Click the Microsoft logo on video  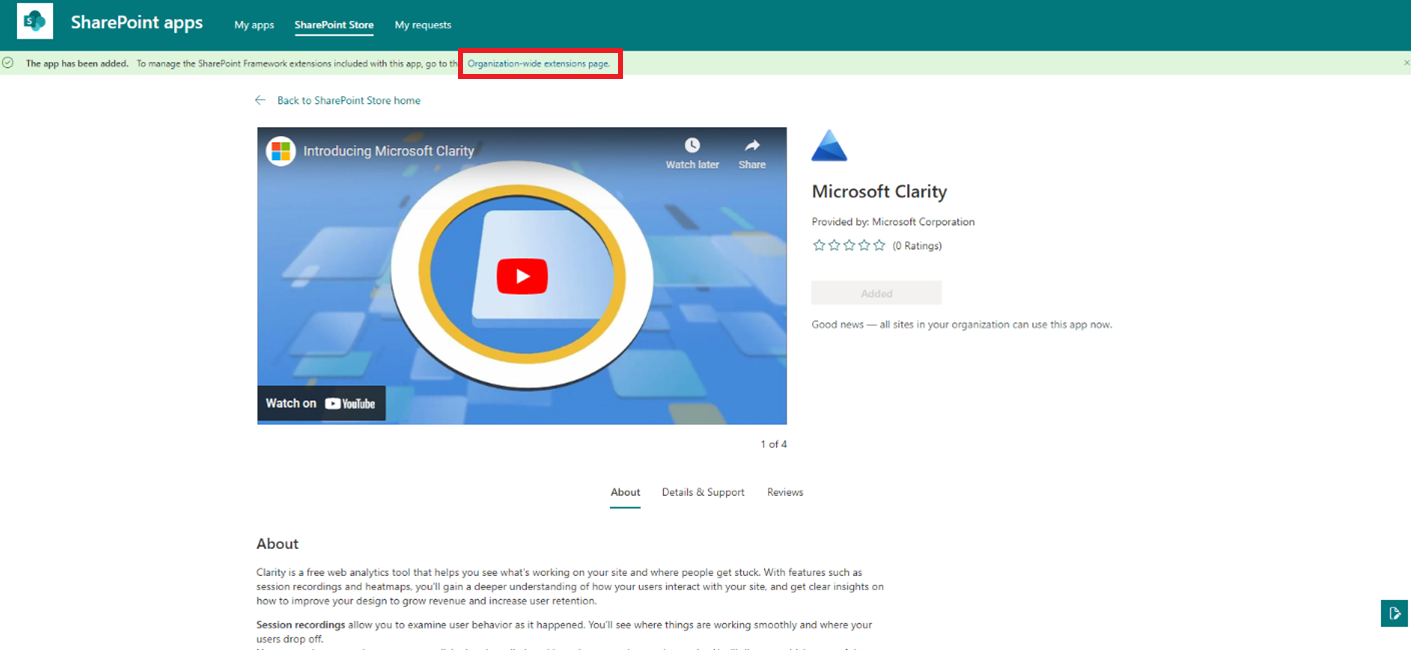point(281,151)
